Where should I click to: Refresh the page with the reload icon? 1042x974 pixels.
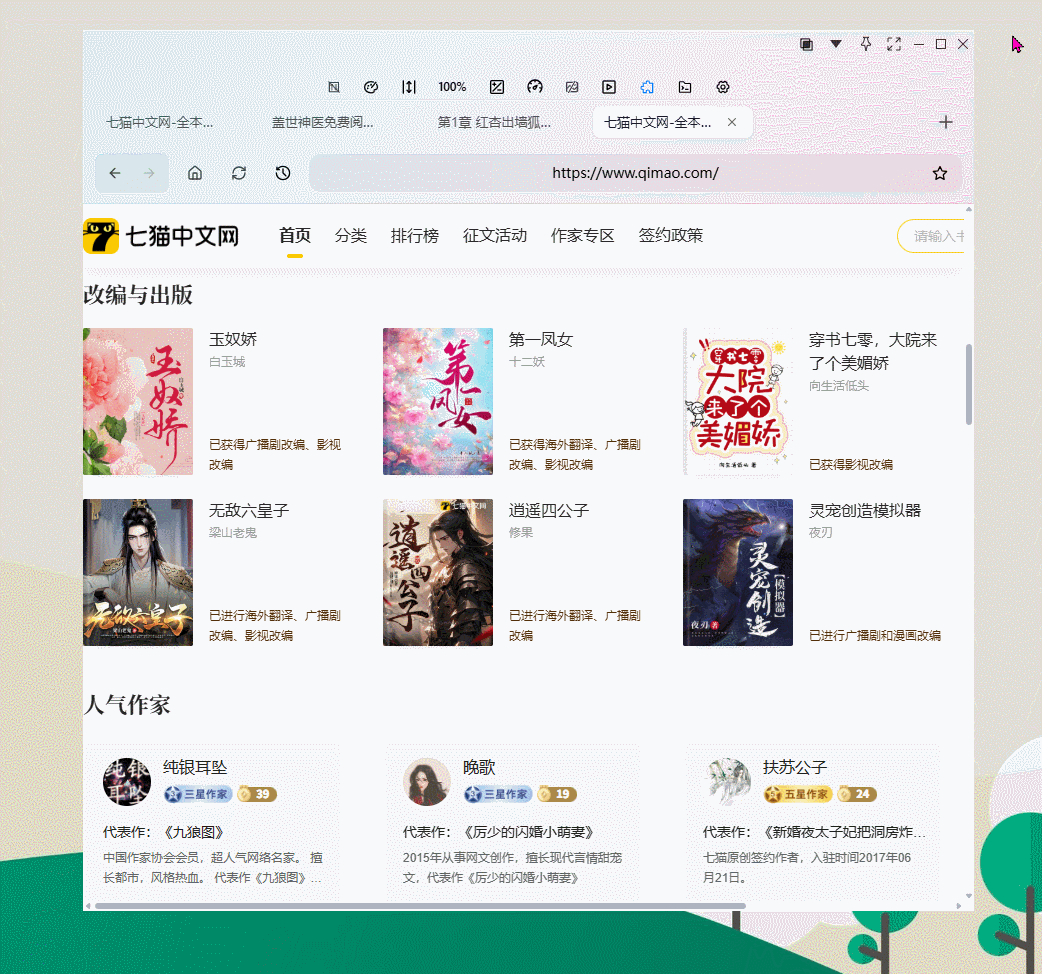pos(238,172)
